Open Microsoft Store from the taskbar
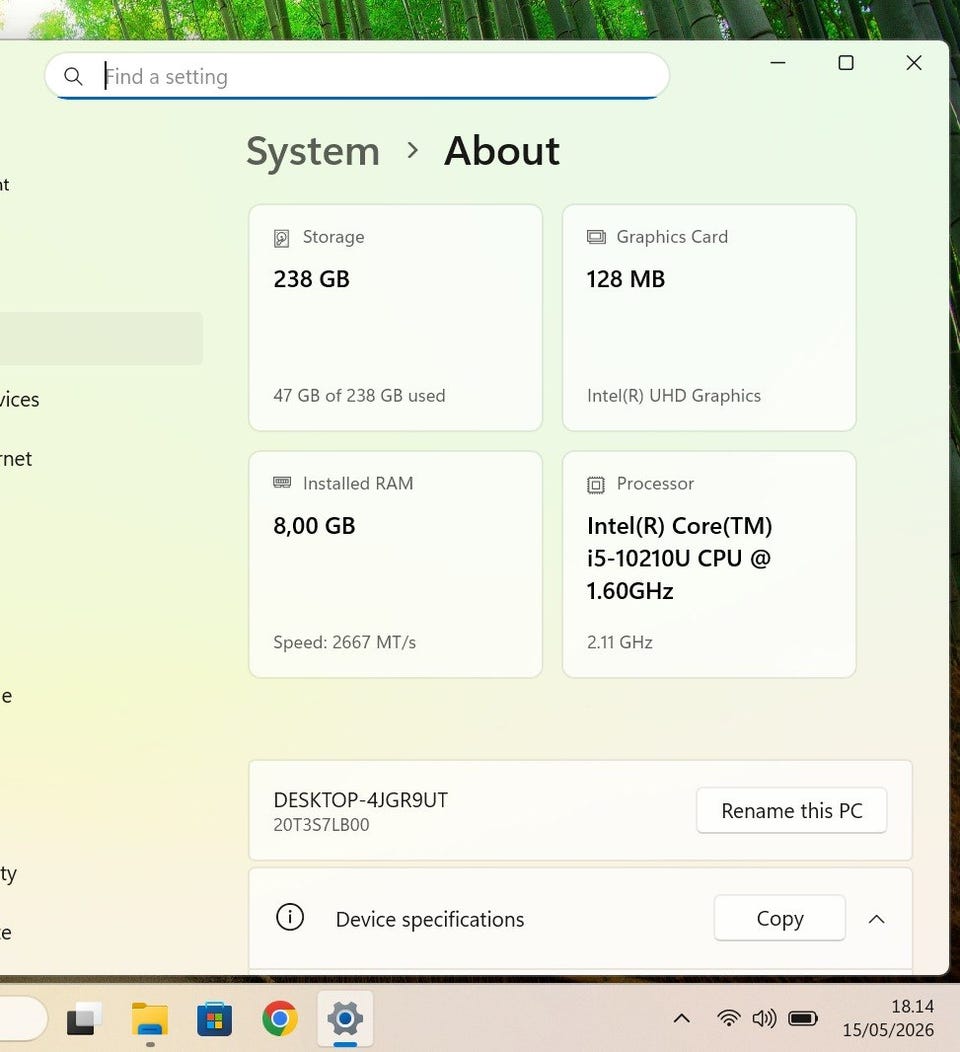This screenshot has height=1052, width=960. [x=215, y=1018]
